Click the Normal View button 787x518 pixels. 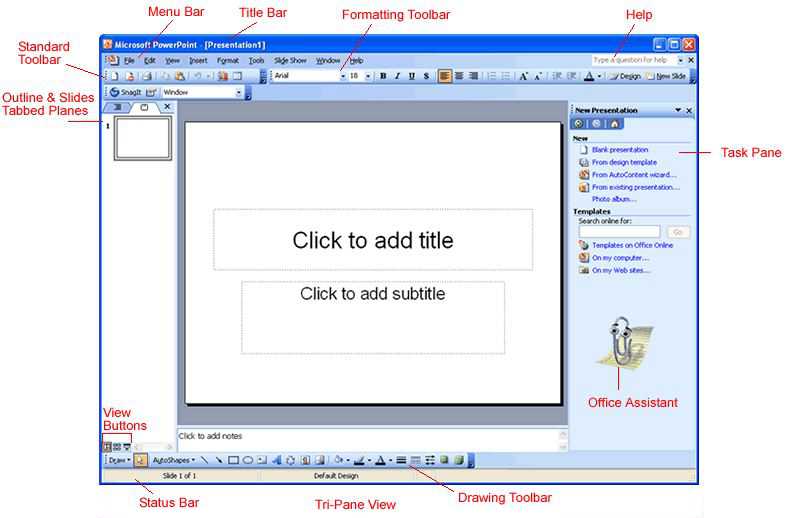click(107, 447)
